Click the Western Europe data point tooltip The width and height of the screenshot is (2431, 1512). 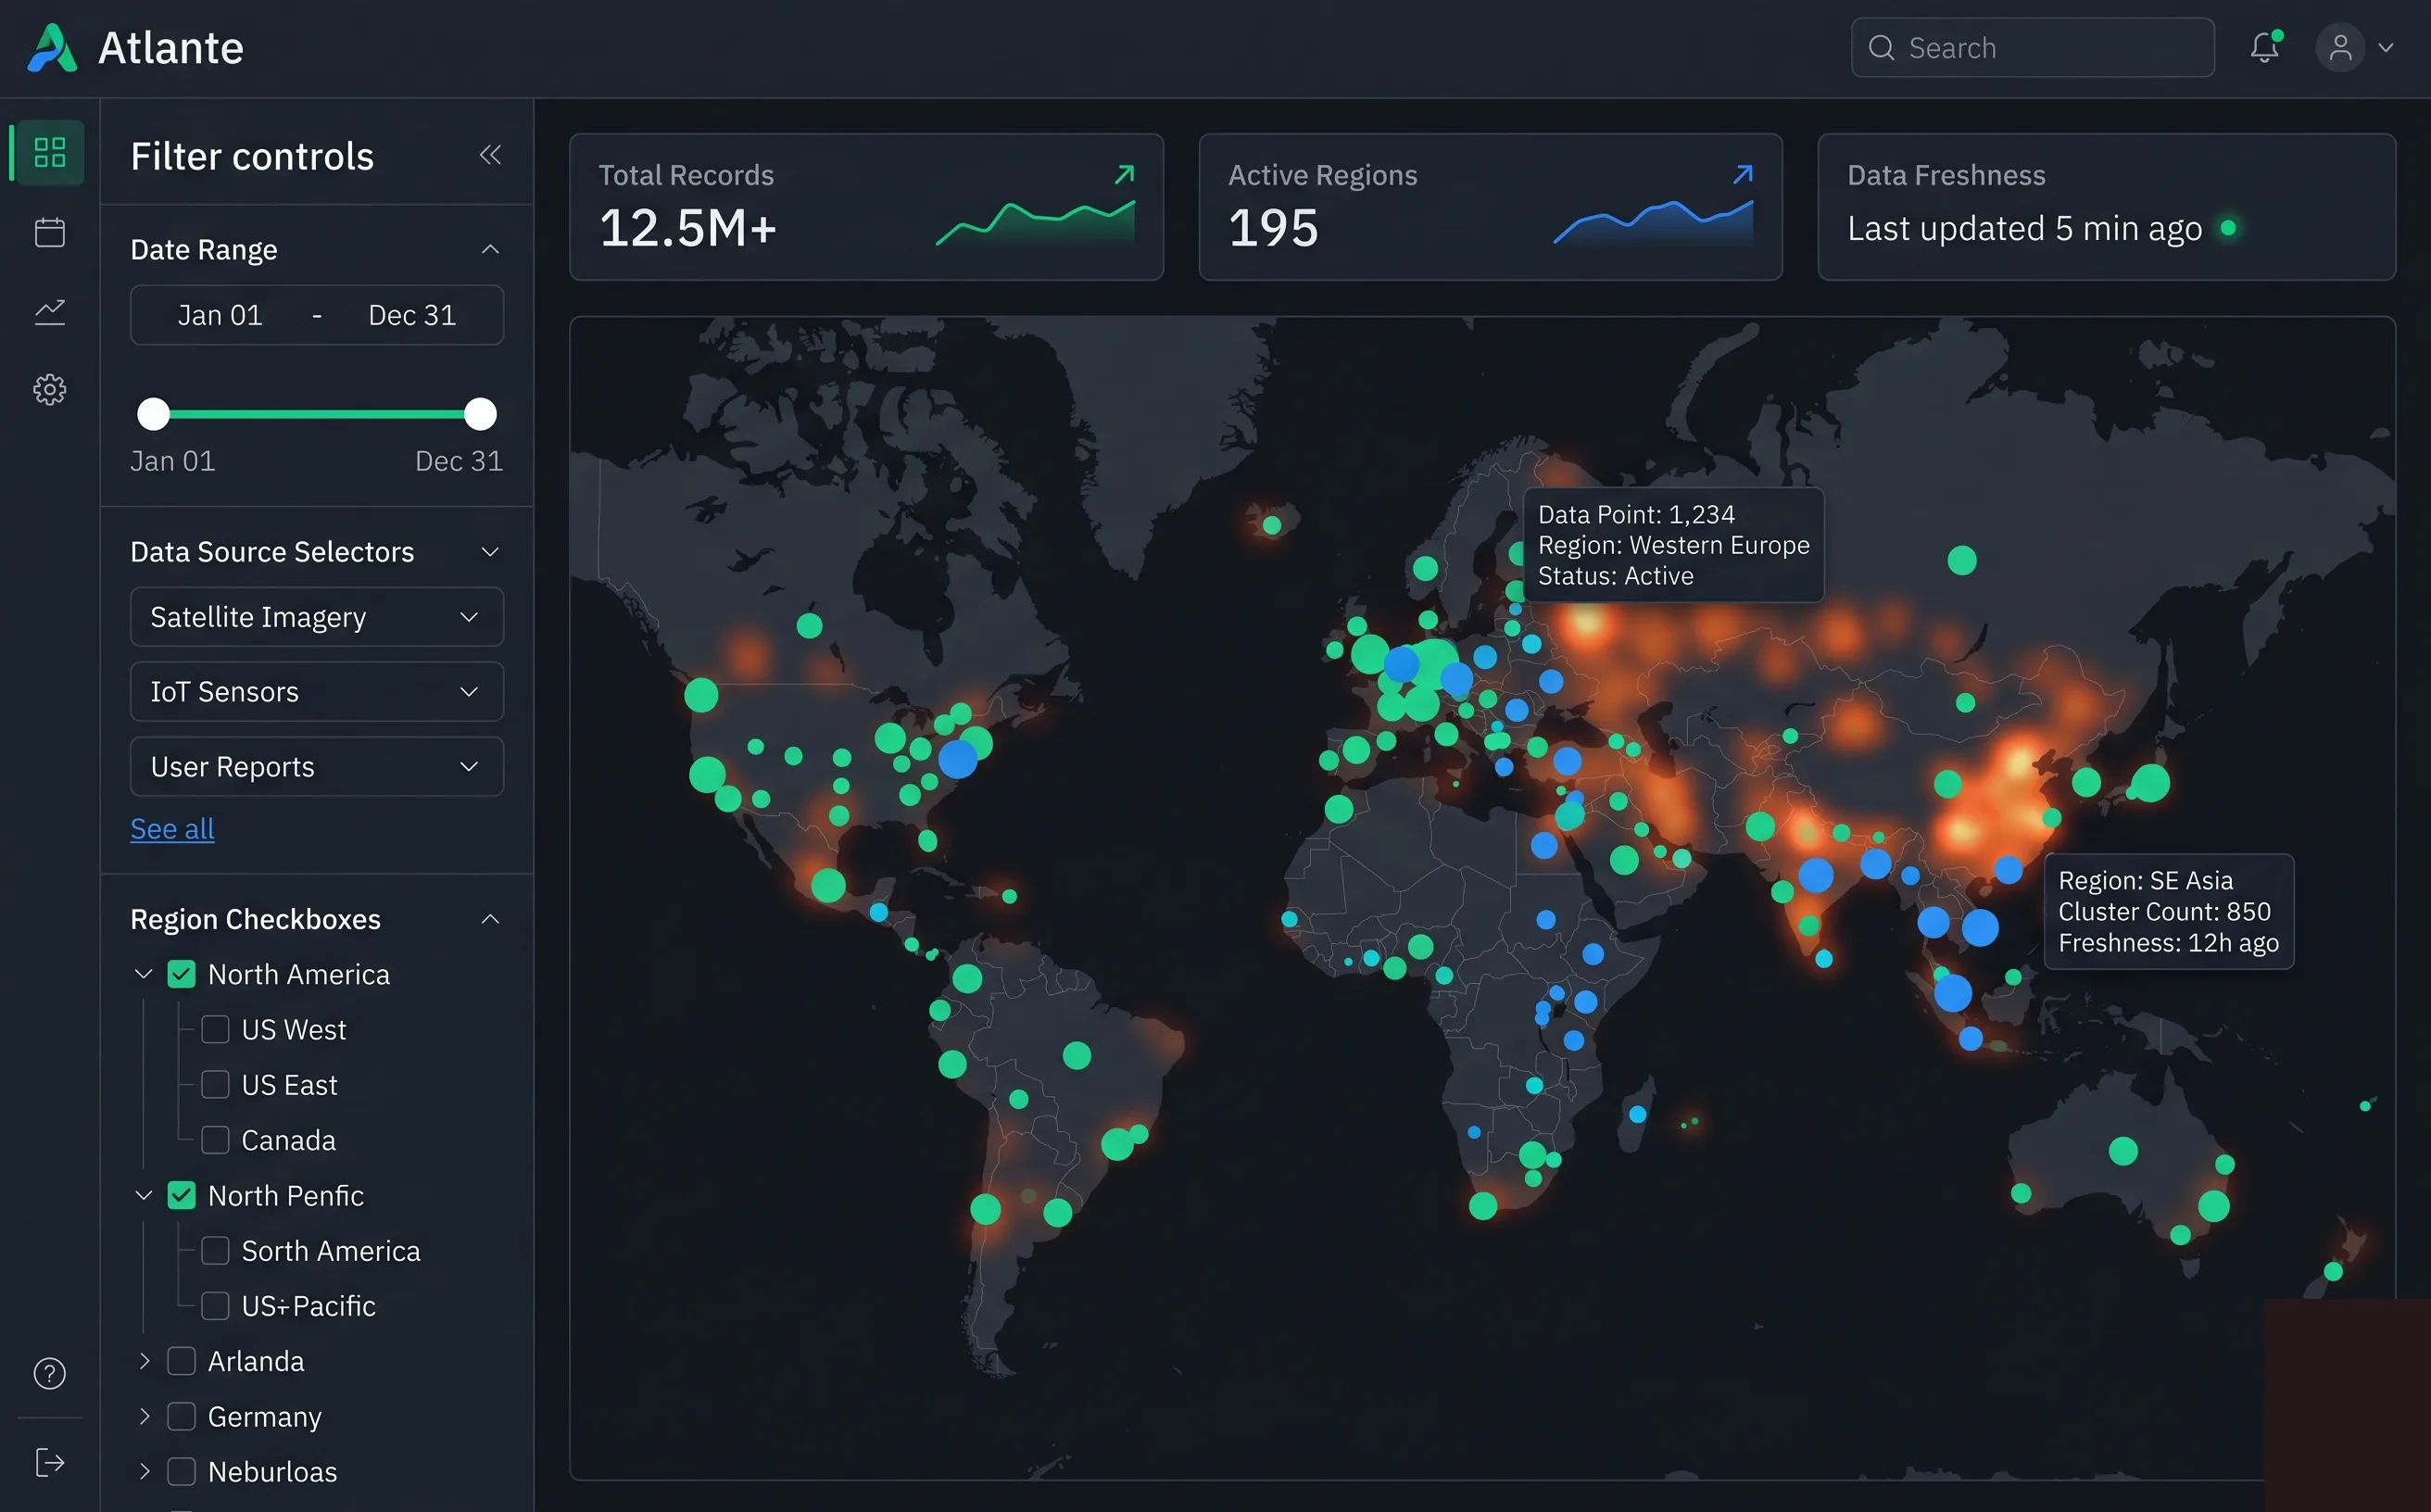point(1673,545)
